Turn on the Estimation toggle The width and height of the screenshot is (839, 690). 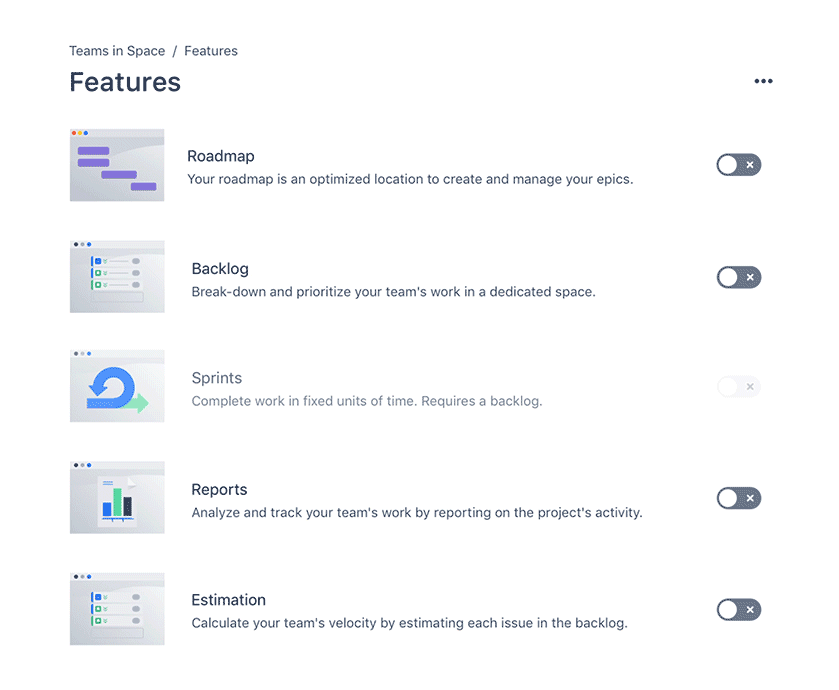pos(738,609)
